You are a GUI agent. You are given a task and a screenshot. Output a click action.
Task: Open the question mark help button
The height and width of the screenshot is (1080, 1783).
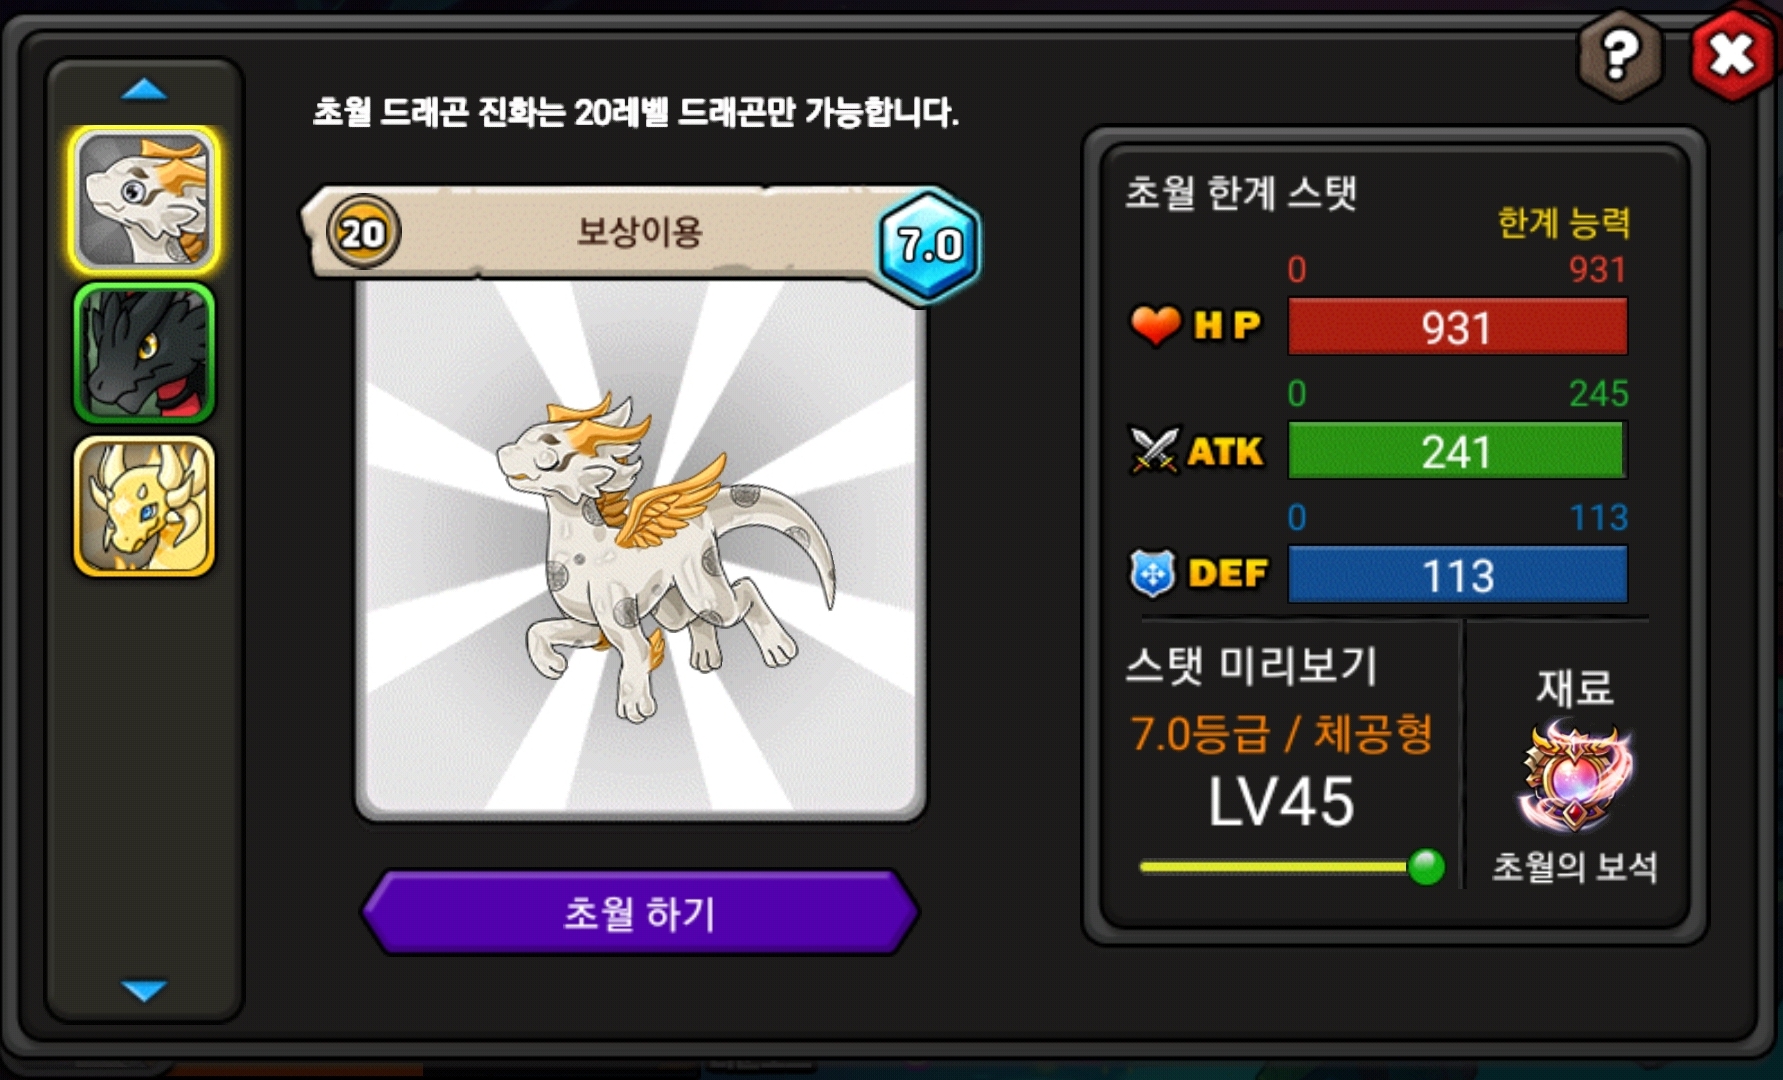(1619, 54)
